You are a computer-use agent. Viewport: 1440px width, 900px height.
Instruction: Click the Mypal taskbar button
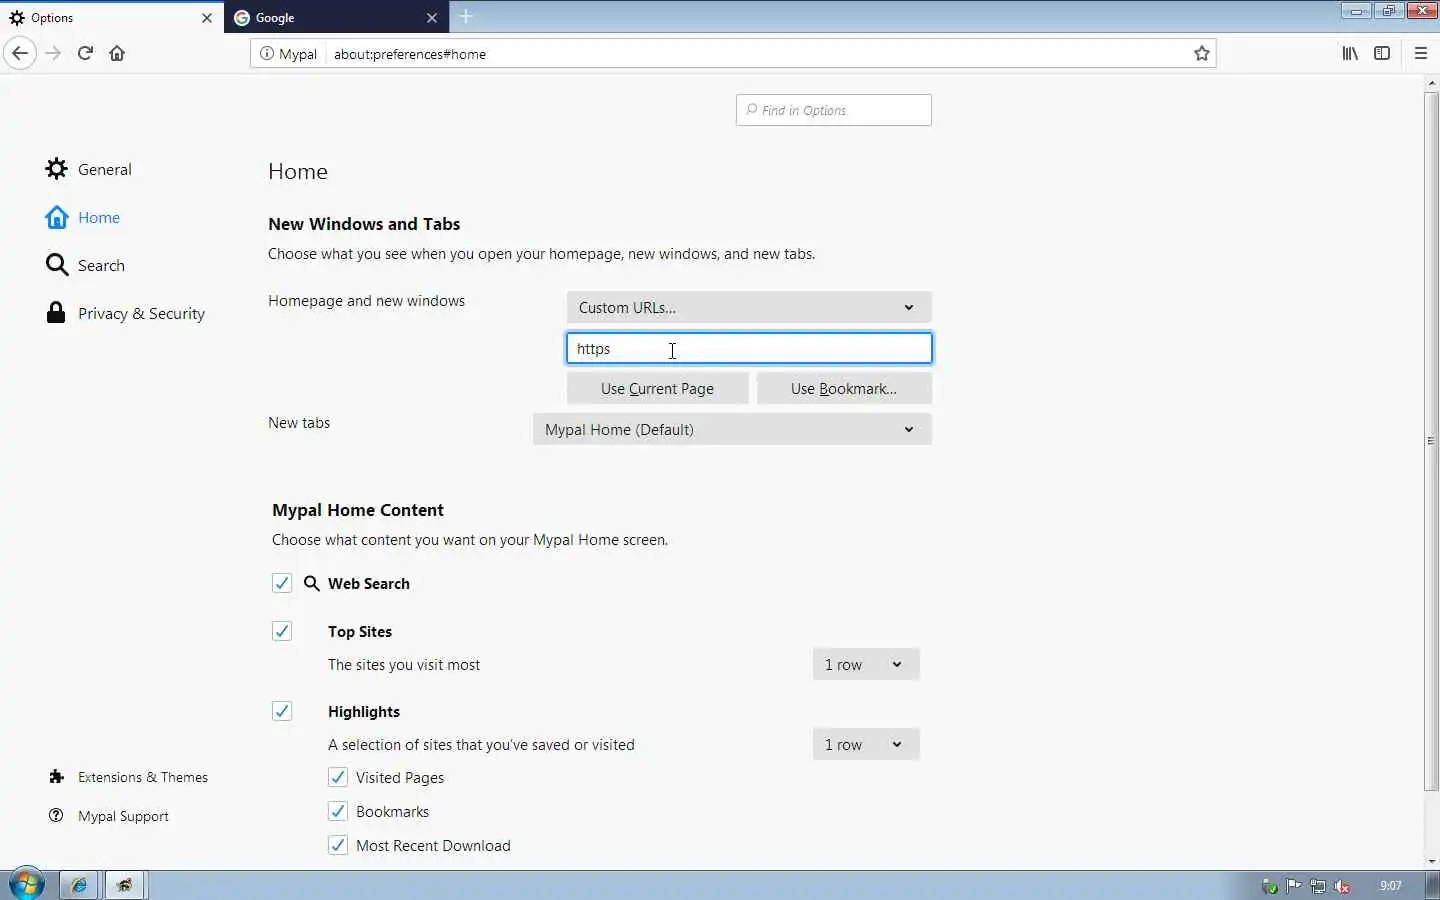pos(125,885)
